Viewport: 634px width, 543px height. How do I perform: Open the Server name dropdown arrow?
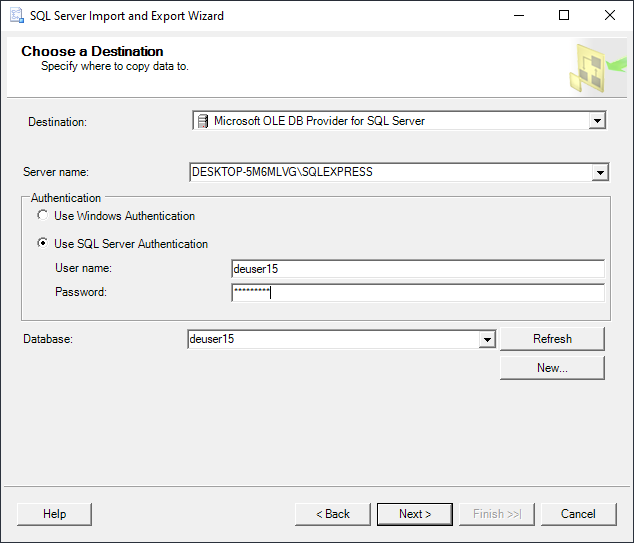(x=600, y=173)
